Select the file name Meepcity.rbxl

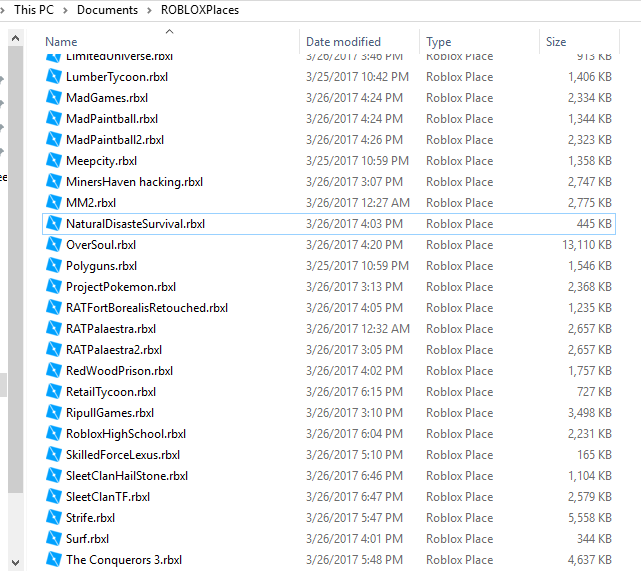coord(101,161)
